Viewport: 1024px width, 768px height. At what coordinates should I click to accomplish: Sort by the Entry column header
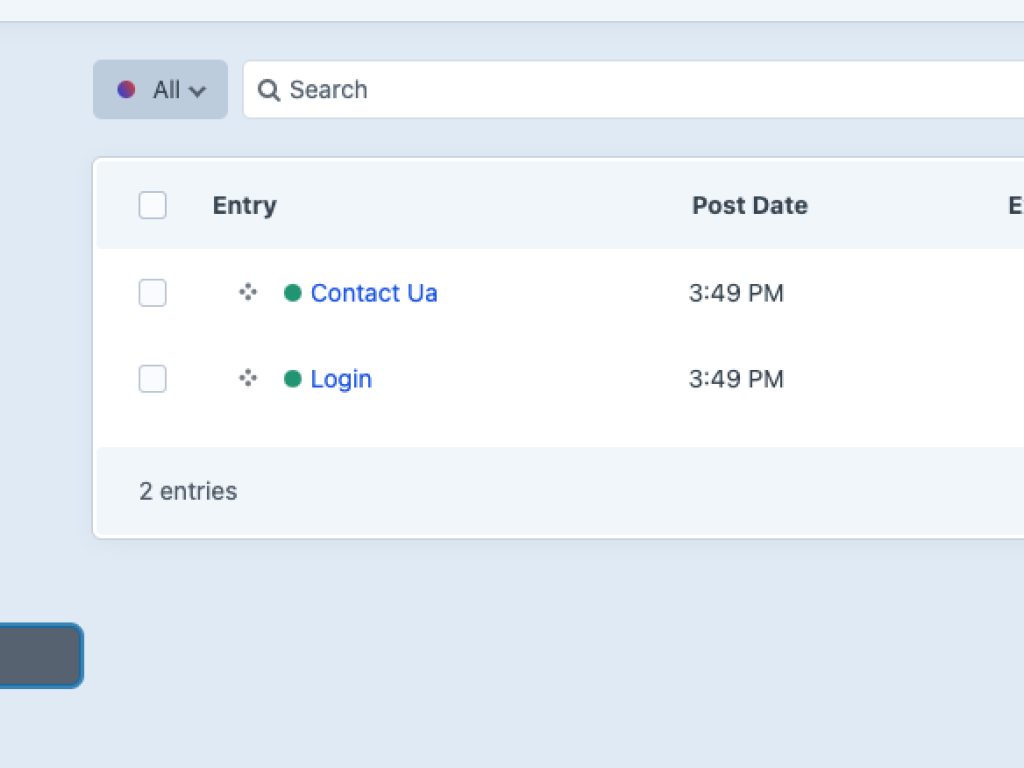click(x=244, y=205)
